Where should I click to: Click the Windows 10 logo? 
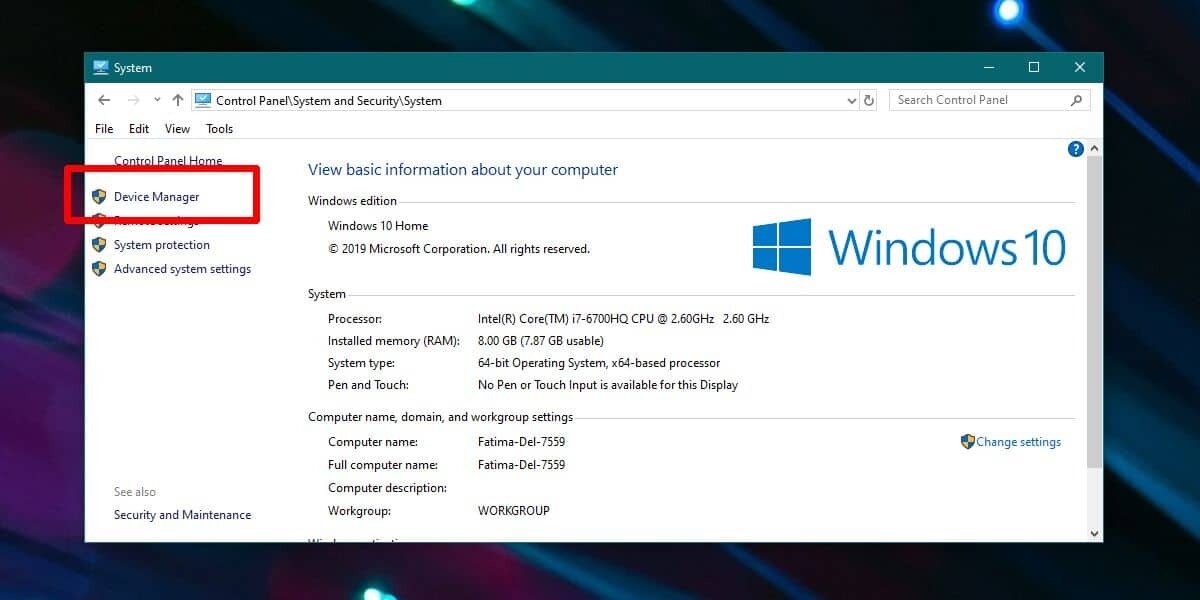pyautogui.click(x=909, y=246)
